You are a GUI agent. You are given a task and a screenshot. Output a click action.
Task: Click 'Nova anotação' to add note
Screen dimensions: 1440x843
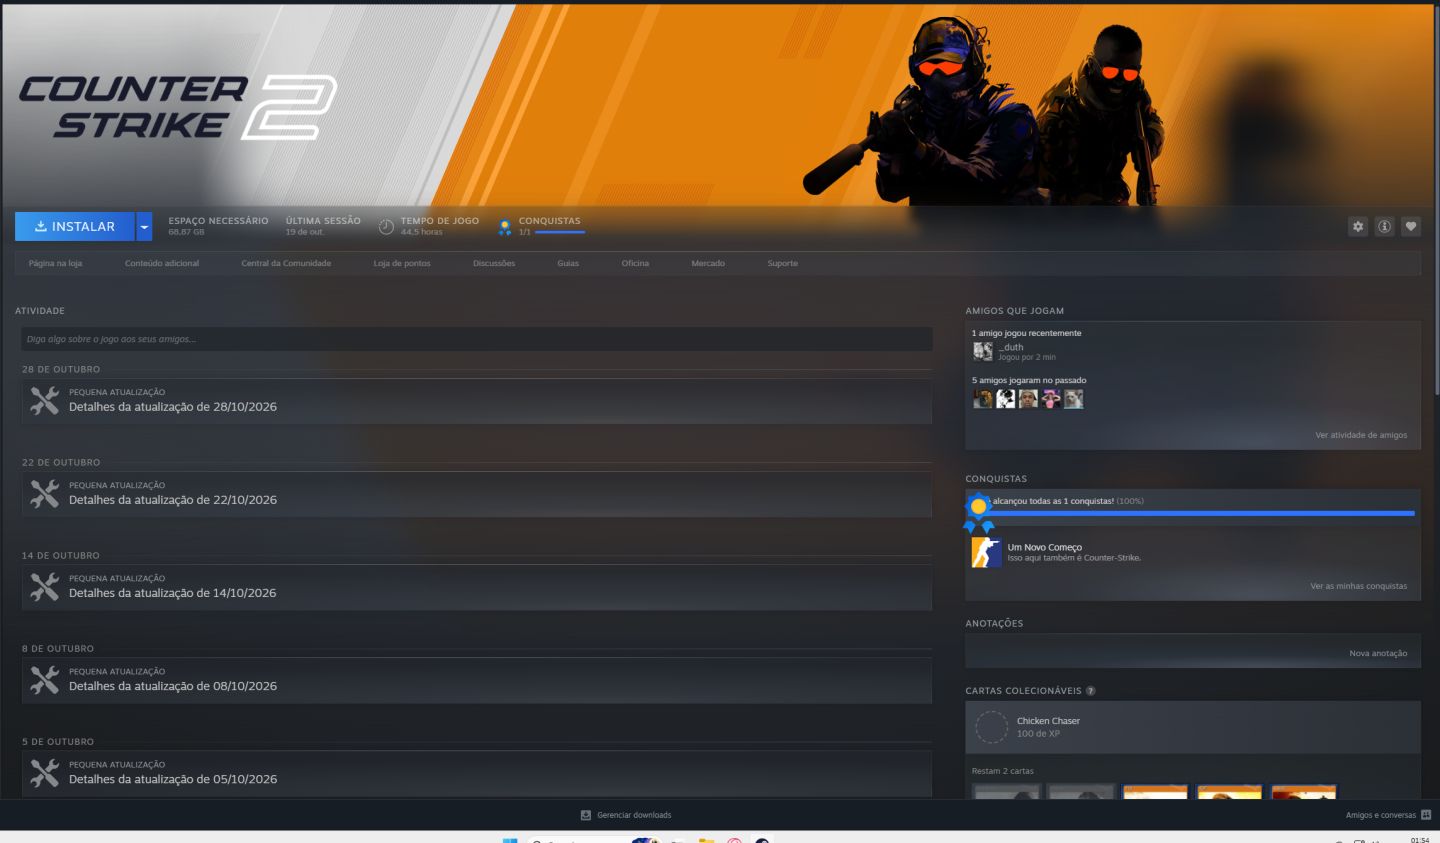(1378, 653)
